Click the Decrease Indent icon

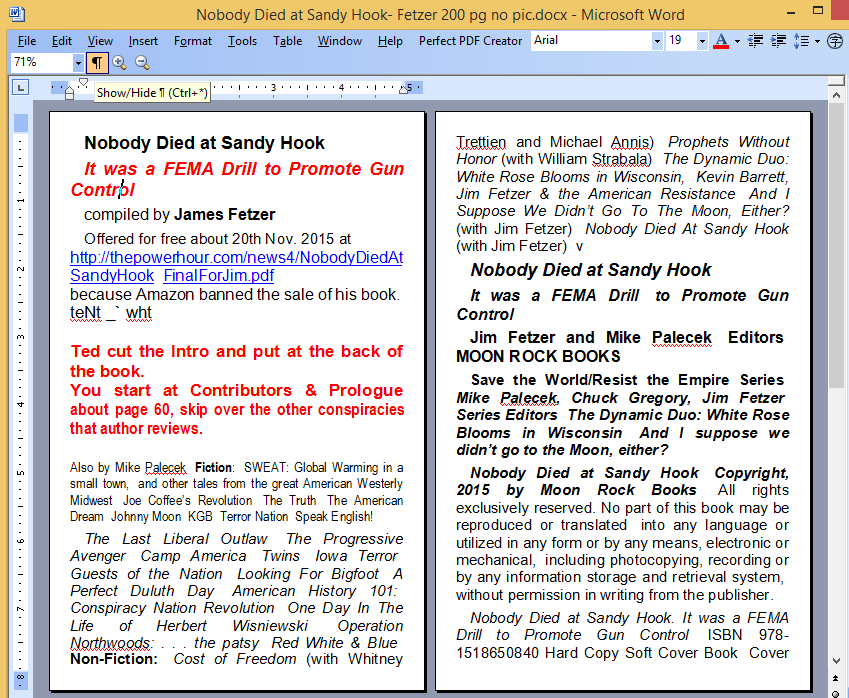coord(755,41)
